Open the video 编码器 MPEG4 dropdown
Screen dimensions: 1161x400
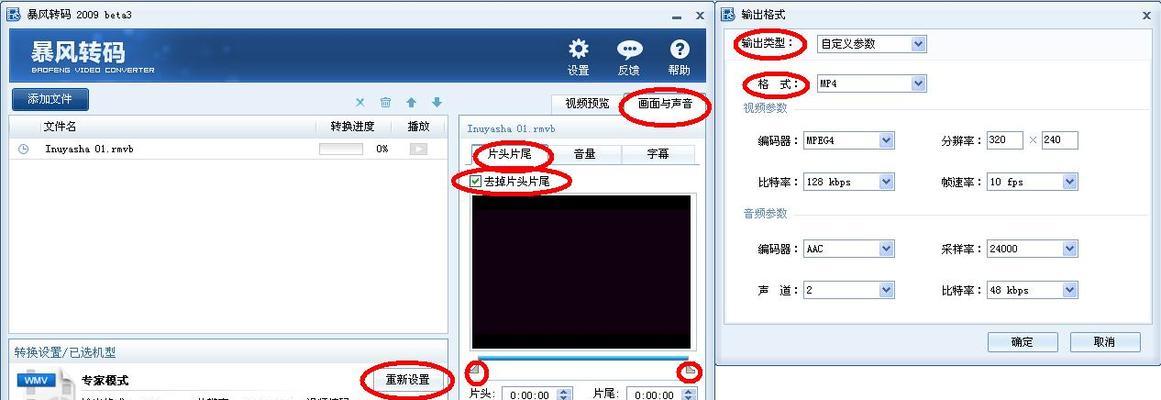point(886,140)
